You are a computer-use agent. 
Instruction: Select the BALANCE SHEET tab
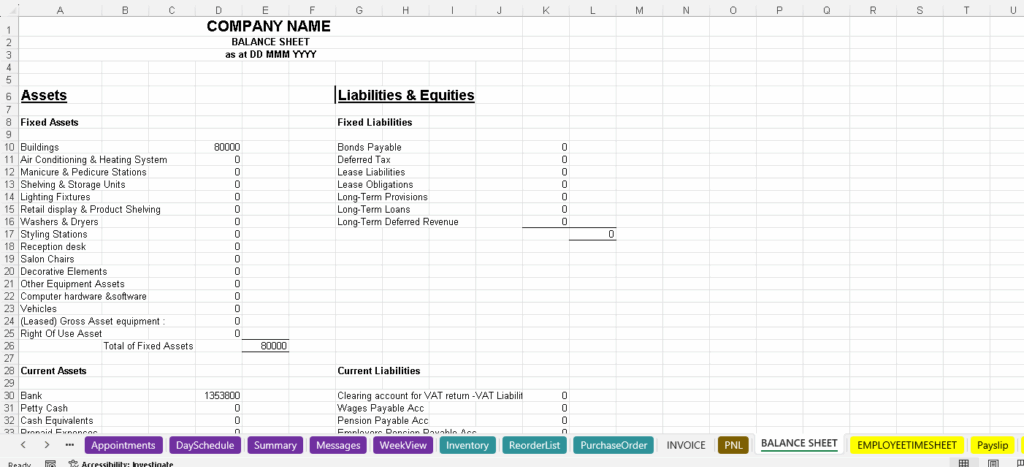click(x=799, y=444)
